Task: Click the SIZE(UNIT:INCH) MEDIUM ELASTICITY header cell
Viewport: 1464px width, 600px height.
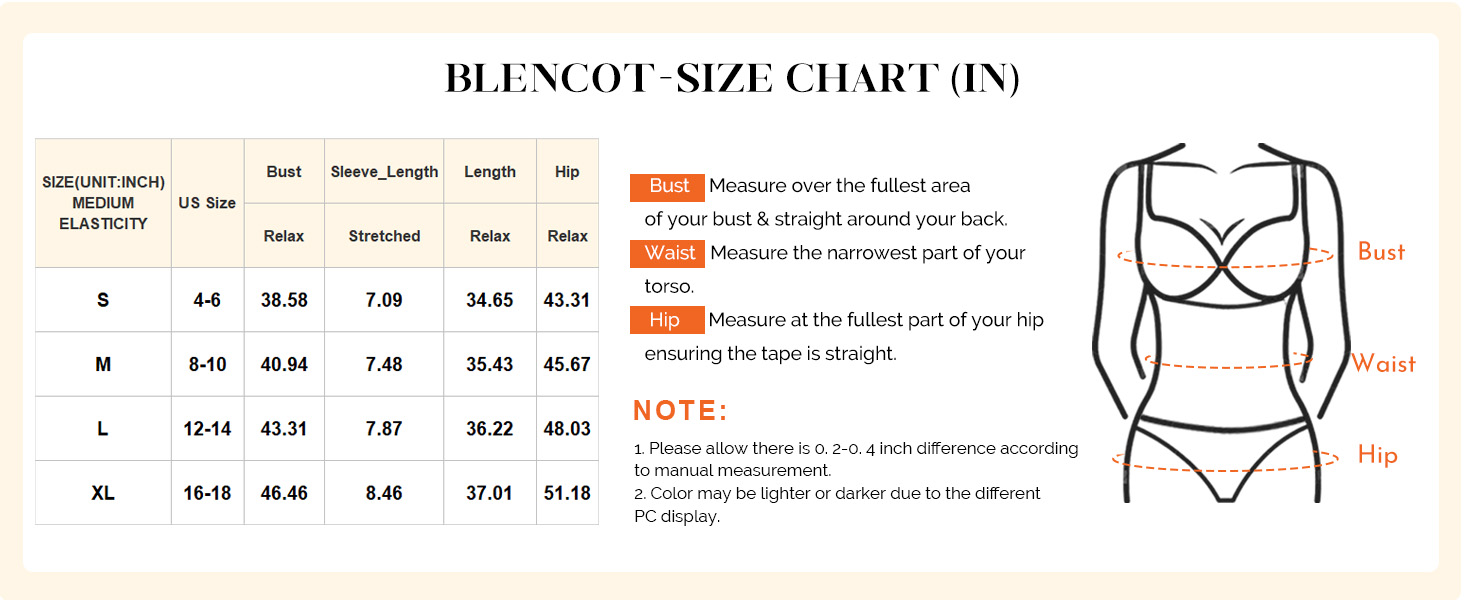Action: (x=103, y=203)
